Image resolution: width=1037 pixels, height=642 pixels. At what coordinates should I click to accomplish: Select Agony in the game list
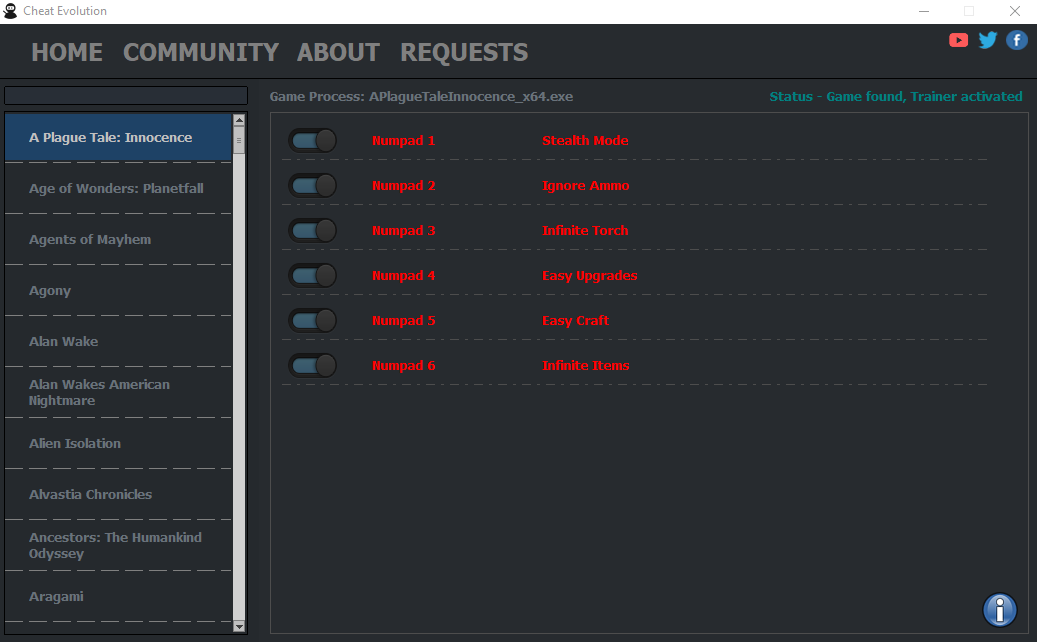tap(118, 290)
